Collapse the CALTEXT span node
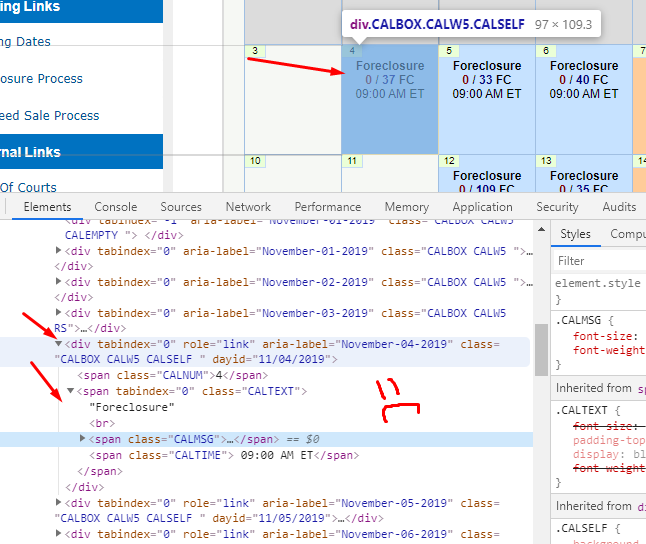The width and height of the screenshot is (646, 544). click(70, 390)
